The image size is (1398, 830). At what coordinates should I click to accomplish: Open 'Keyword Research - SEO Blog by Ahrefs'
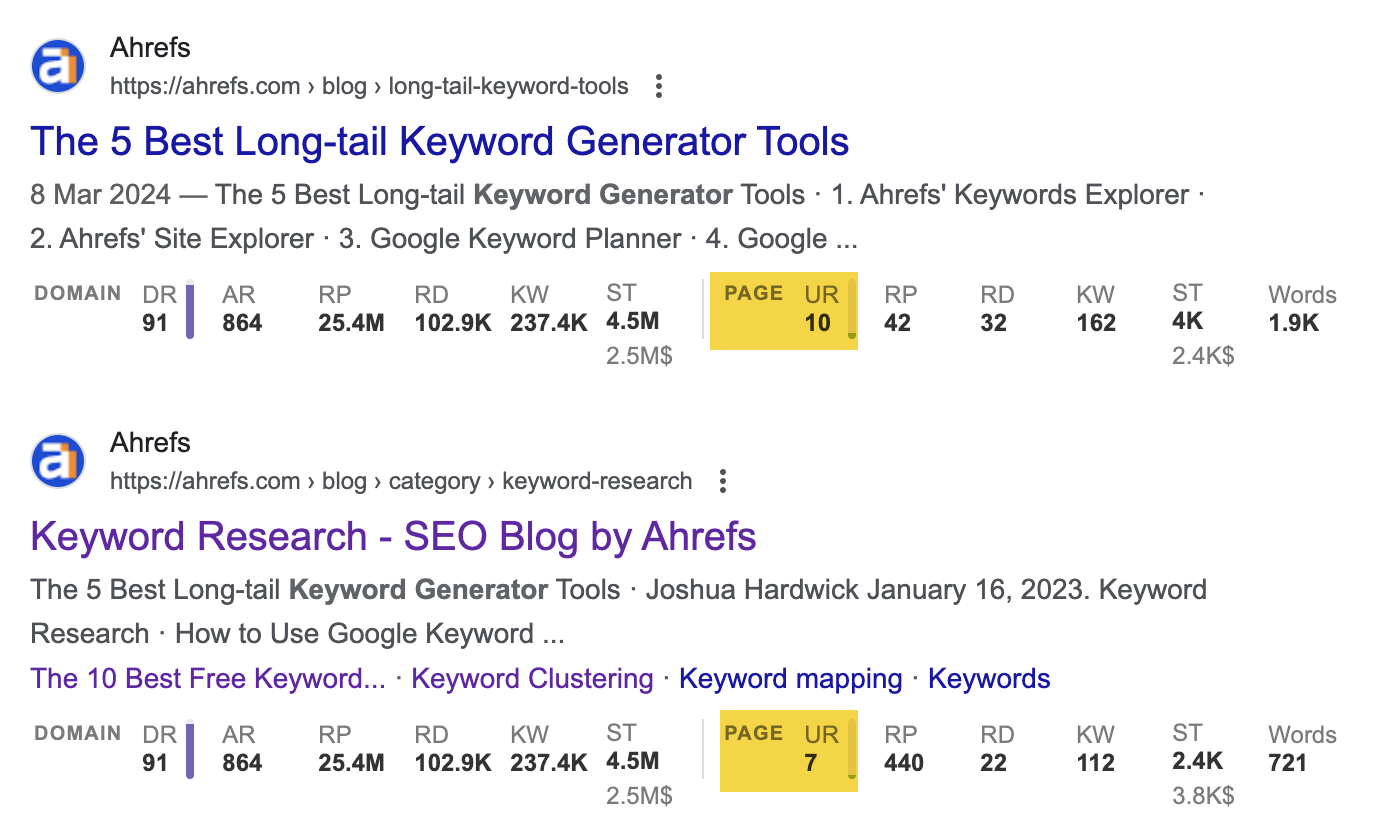tap(394, 536)
